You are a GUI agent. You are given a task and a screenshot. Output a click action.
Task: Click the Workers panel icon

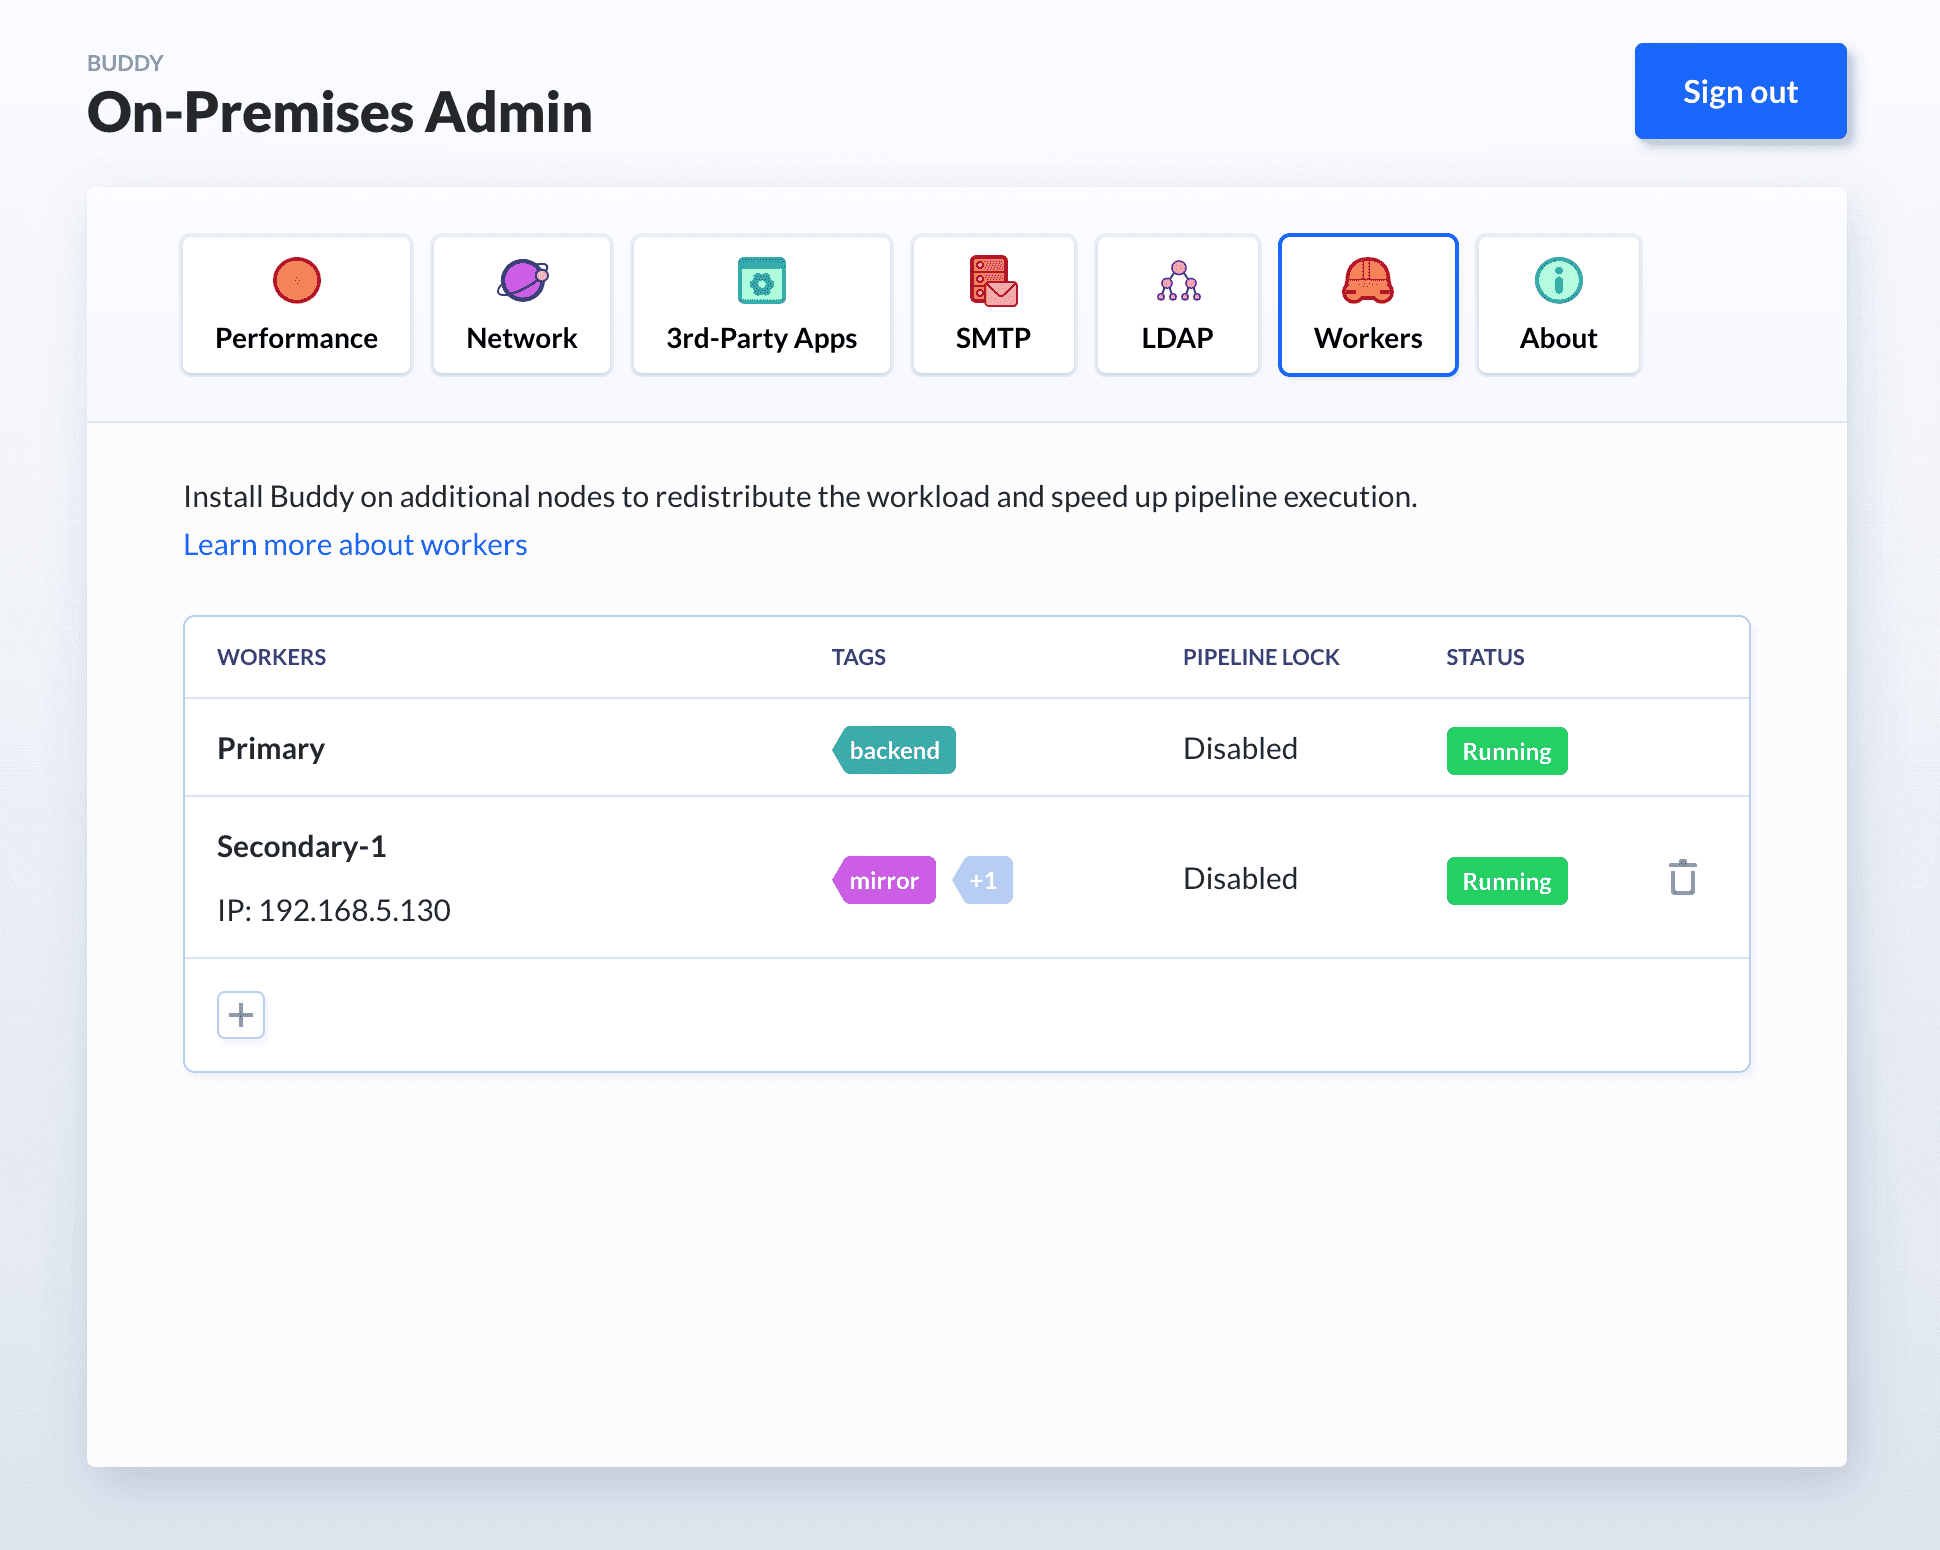pyautogui.click(x=1369, y=282)
